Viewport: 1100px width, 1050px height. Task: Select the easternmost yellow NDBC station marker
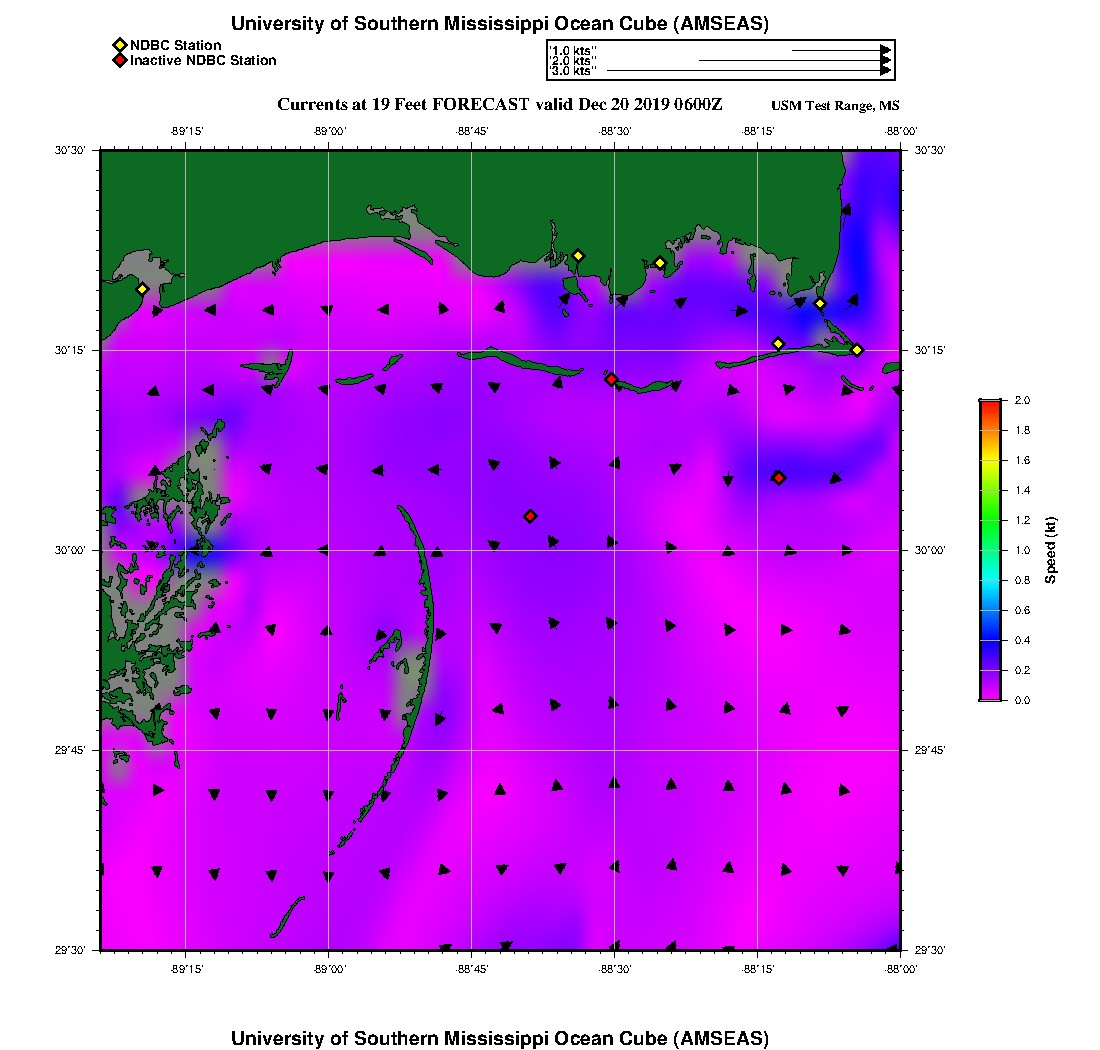pos(857,350)
